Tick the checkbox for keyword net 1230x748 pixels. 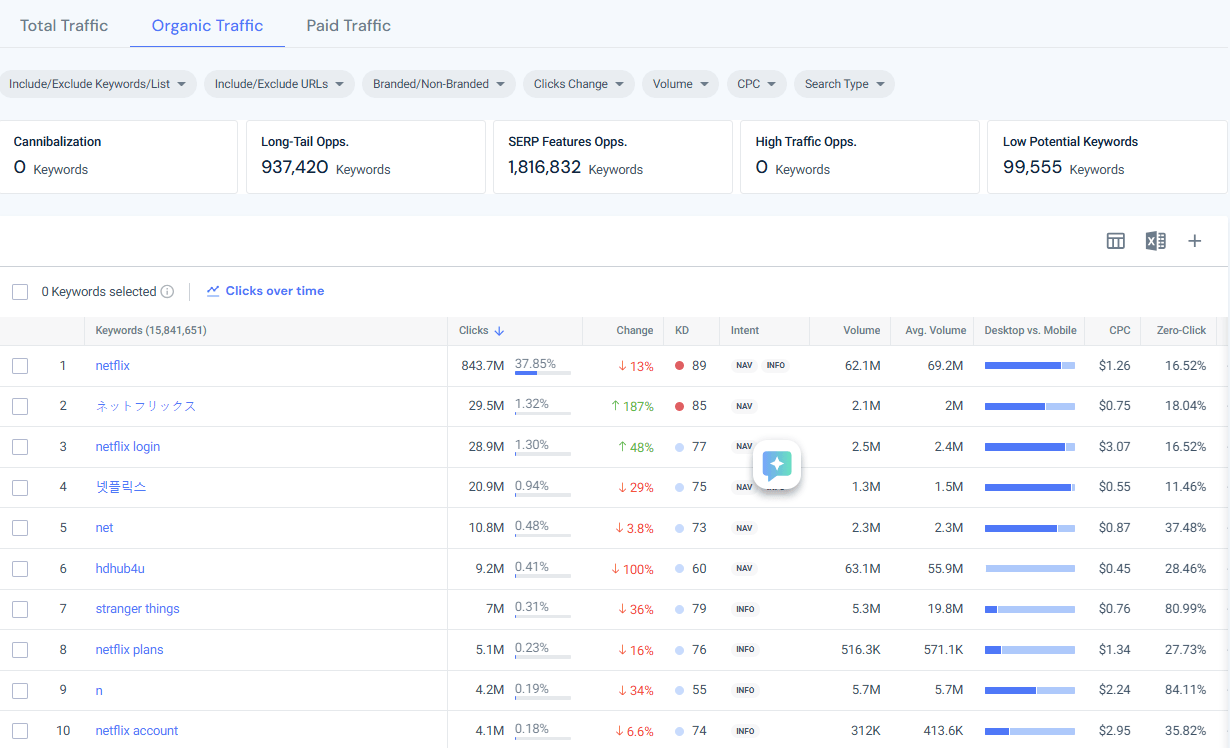(20, 528)
